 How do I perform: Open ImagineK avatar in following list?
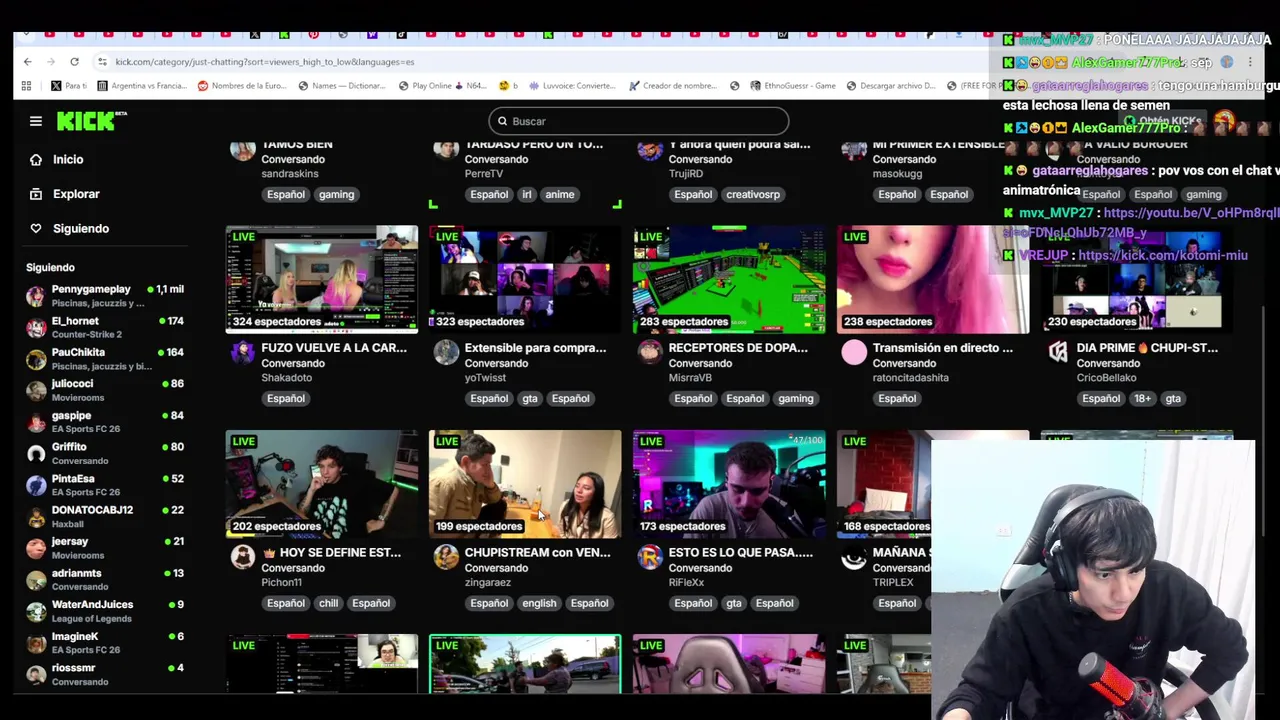pos(36,643)
